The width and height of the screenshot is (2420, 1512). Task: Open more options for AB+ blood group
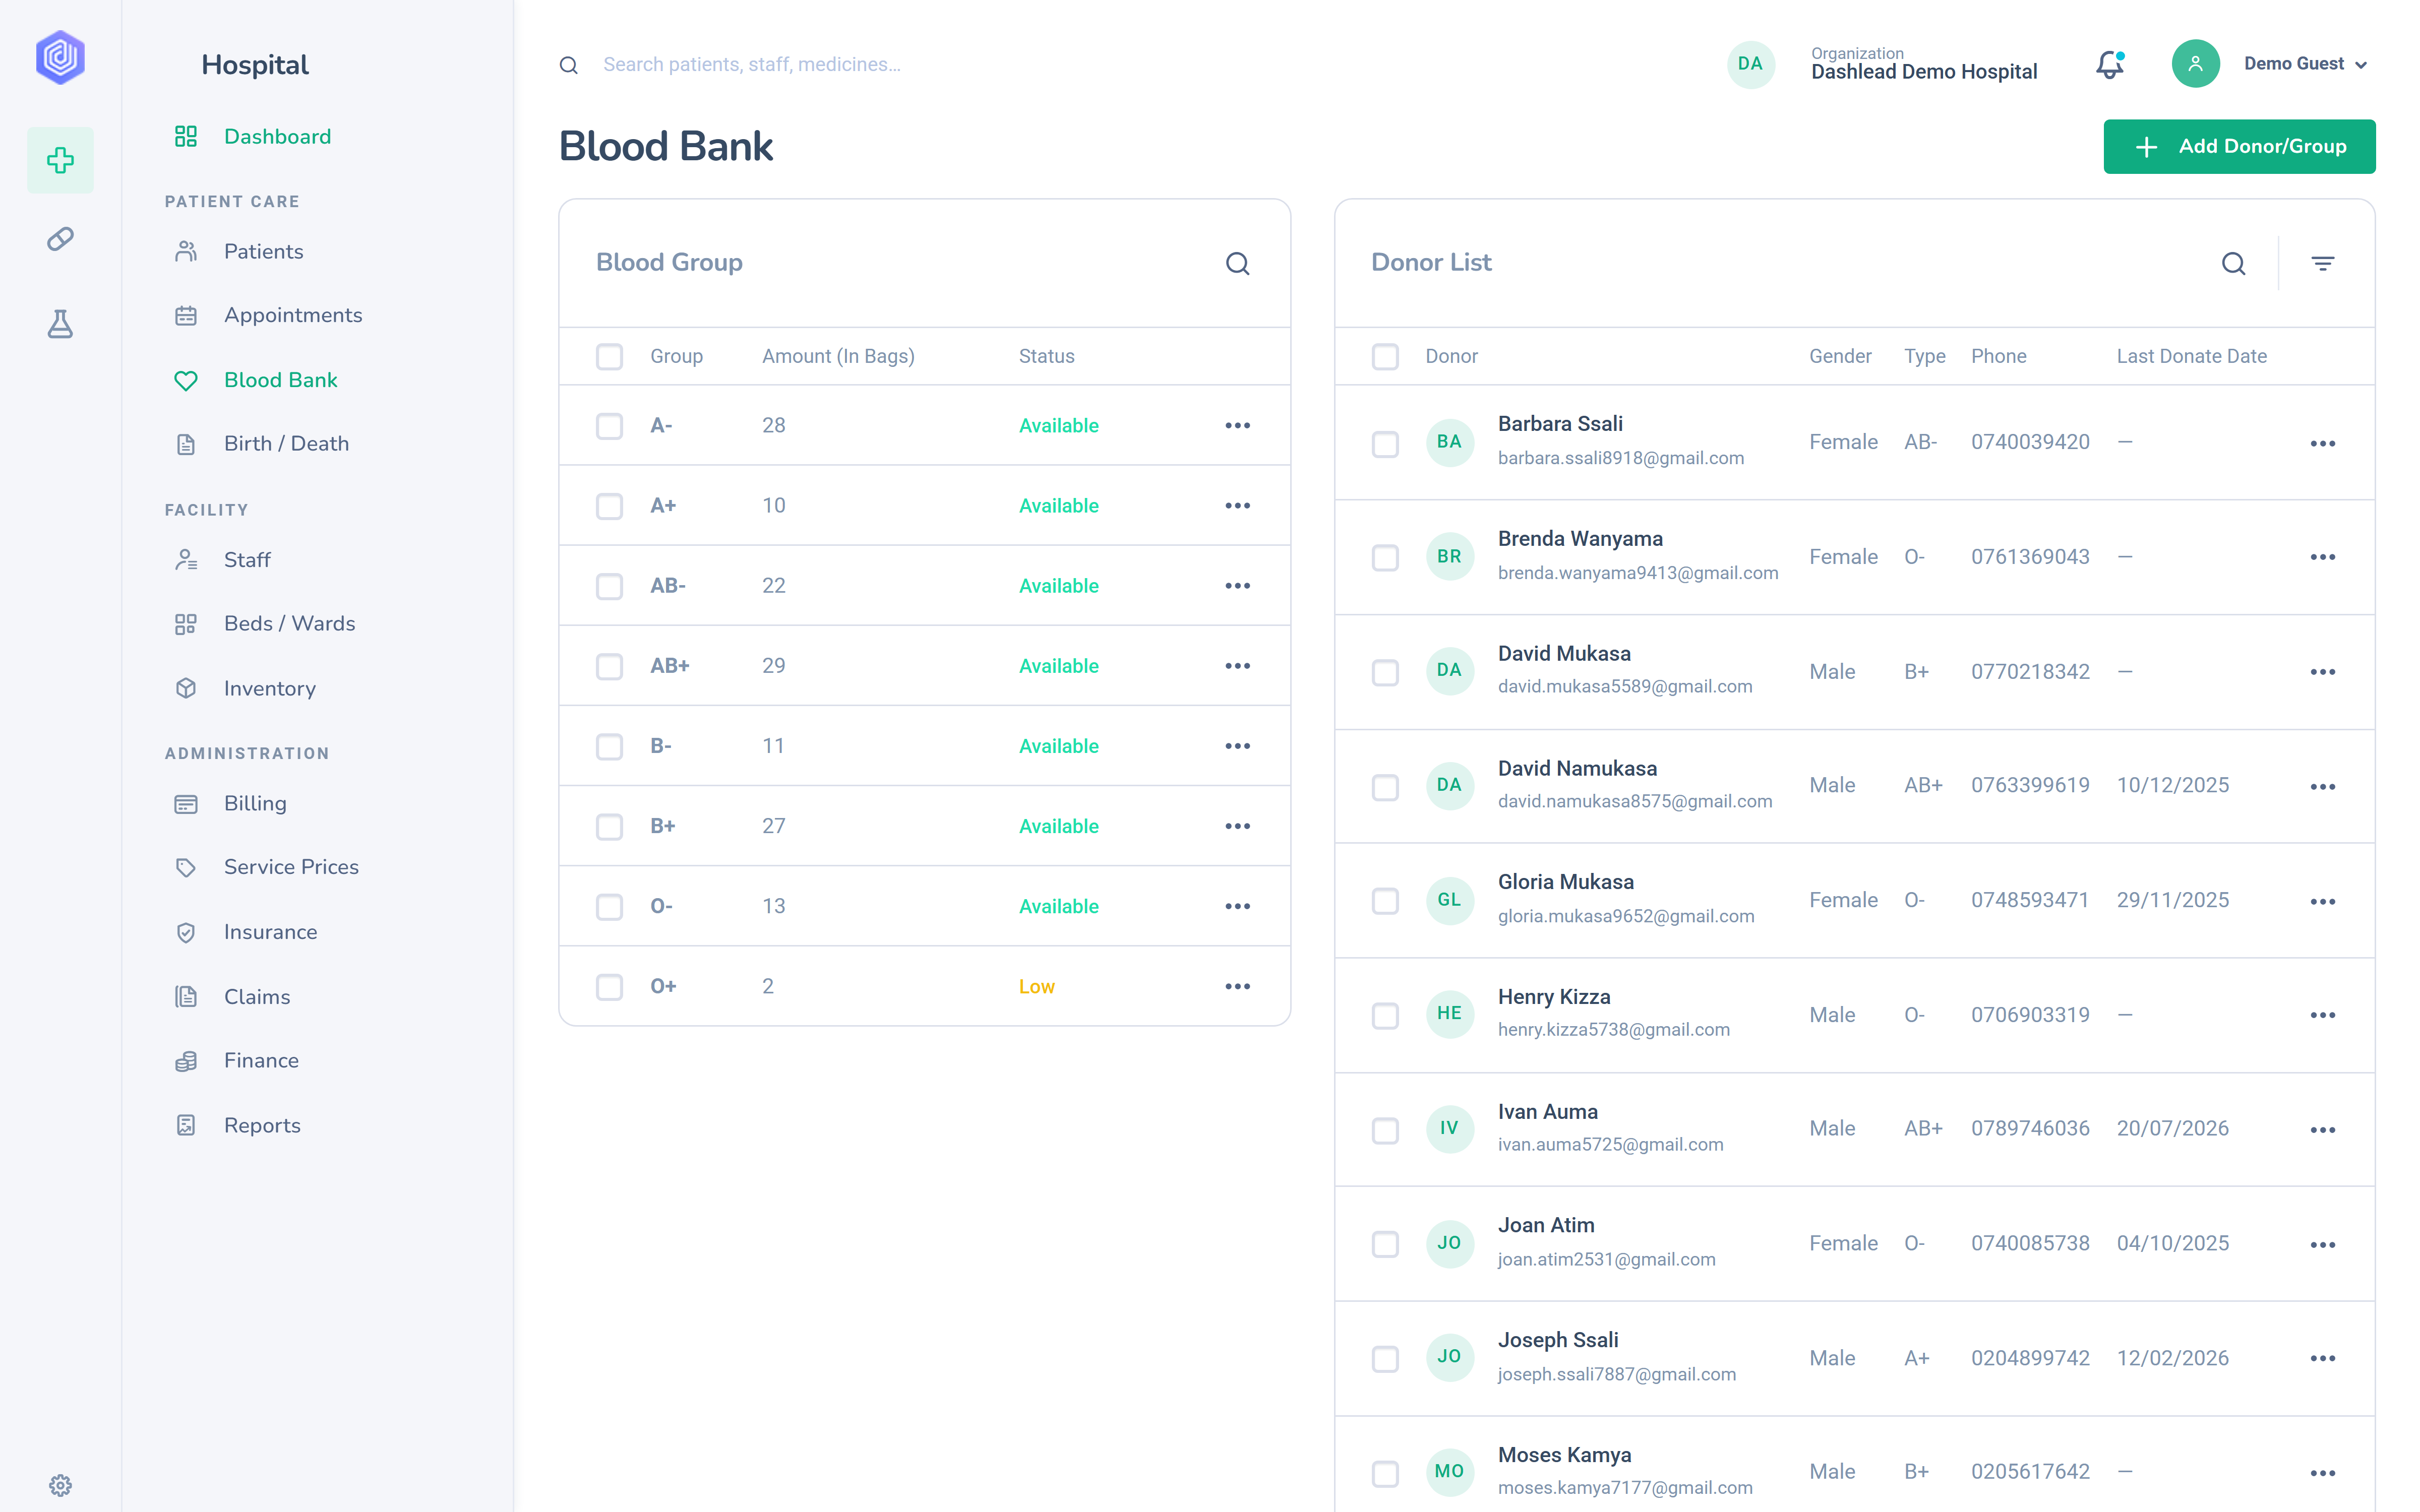pos(1237,665)
